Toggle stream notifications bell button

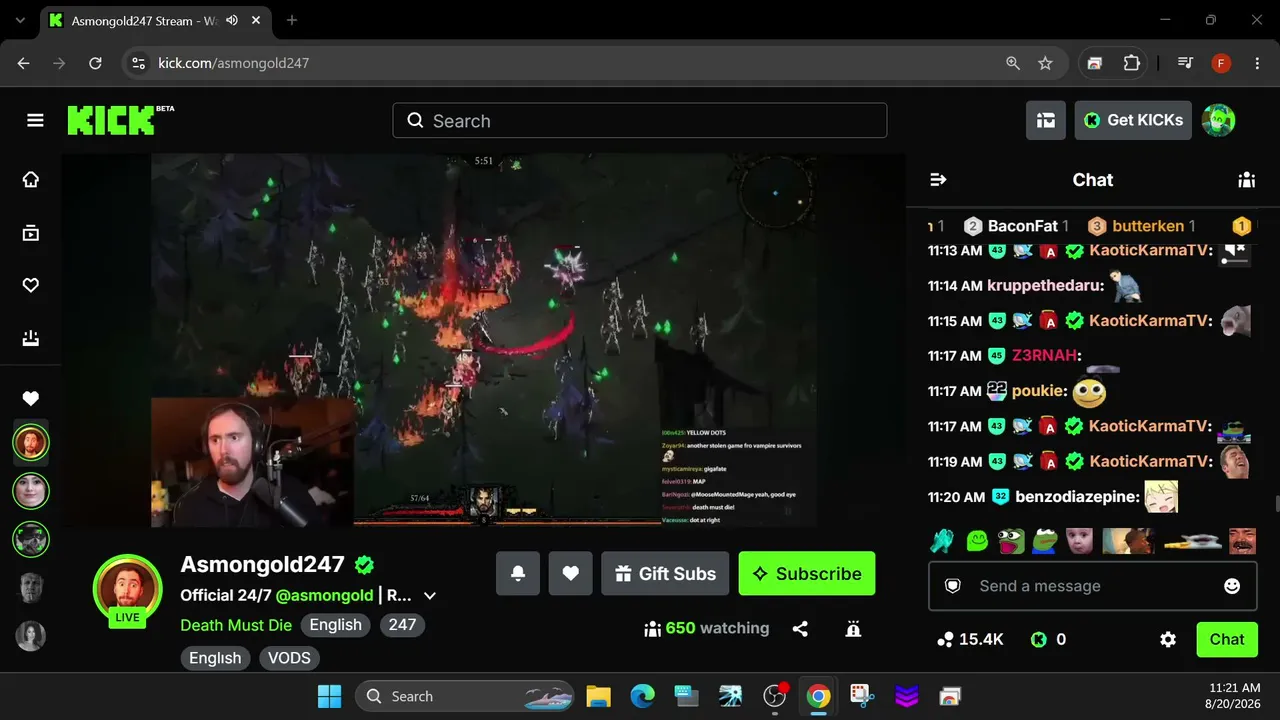click(518, 573)
